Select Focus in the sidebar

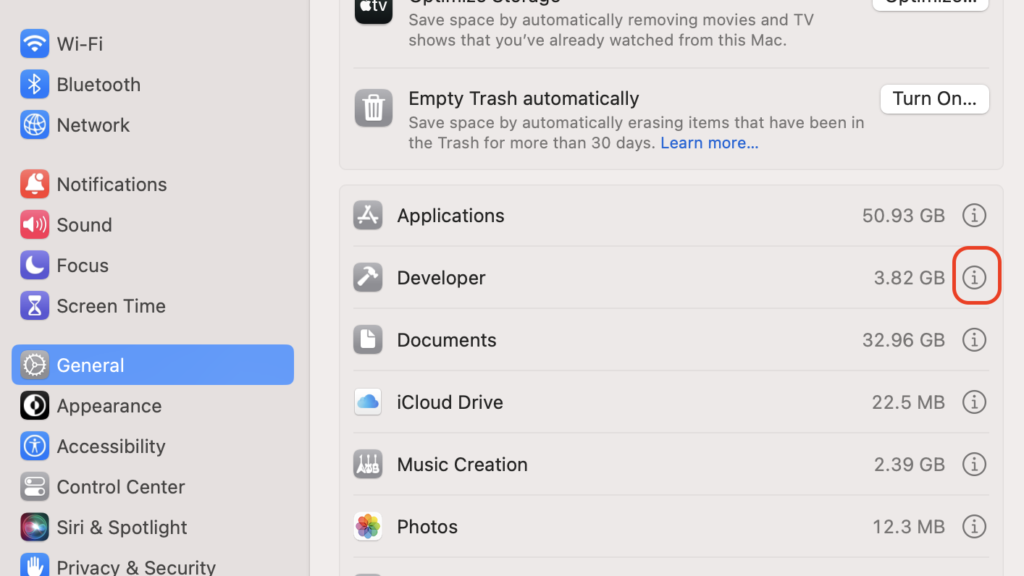pyautogui.click(x=80, y=265)
